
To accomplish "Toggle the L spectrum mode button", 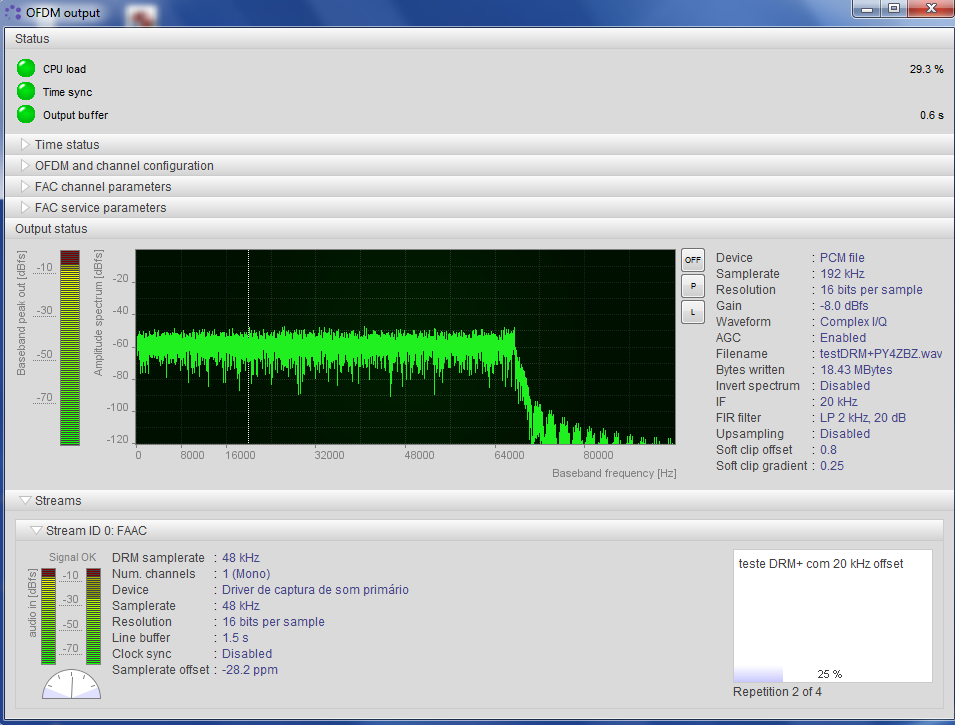I will (692, 313).
